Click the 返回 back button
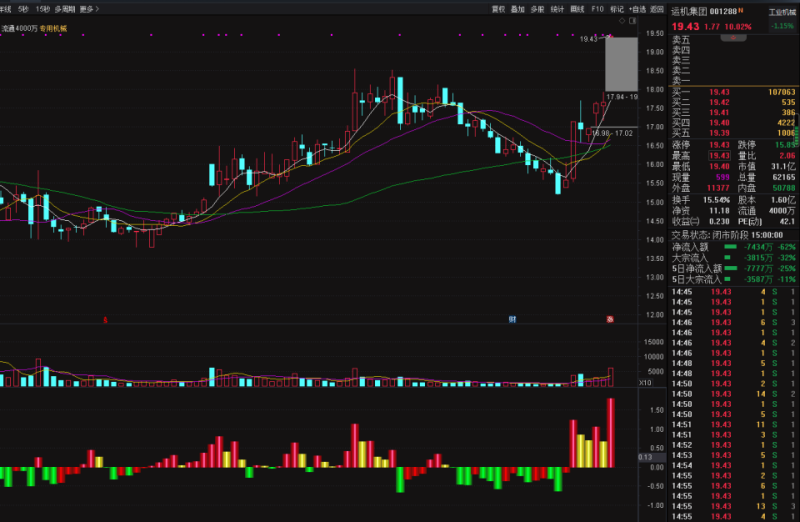 coord(656,9)
